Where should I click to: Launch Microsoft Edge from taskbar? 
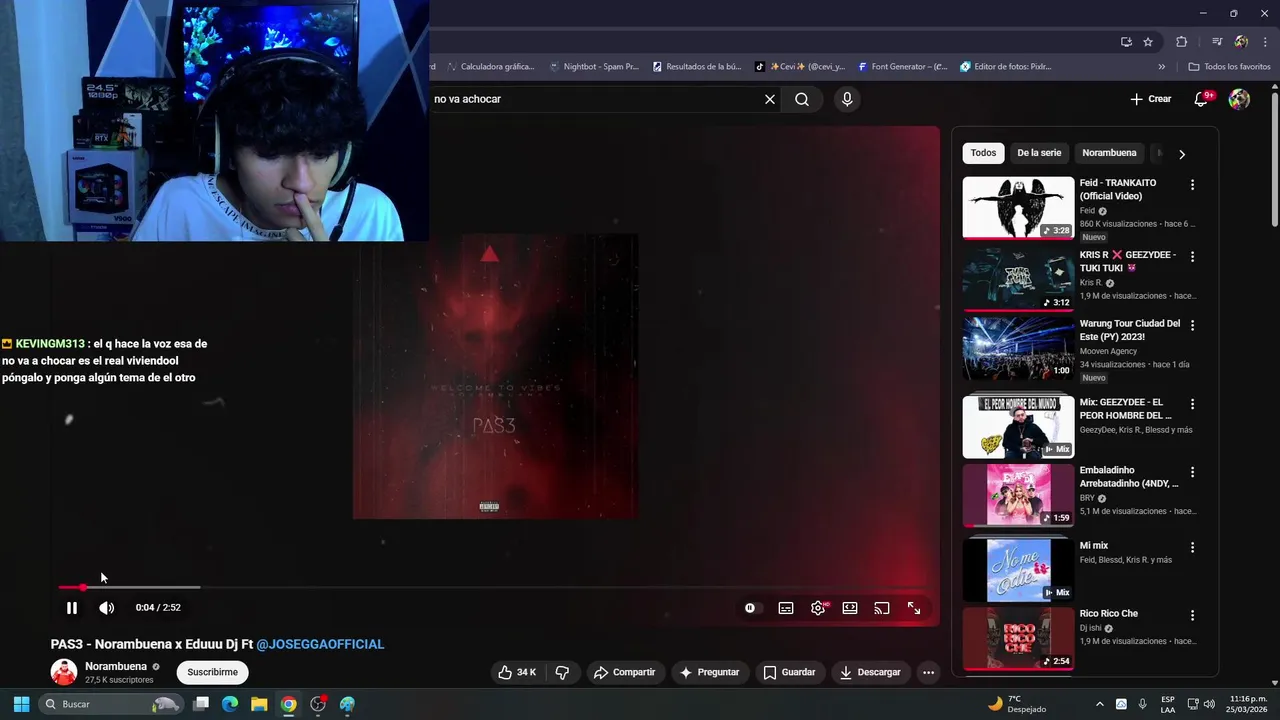tap(230, 704)
